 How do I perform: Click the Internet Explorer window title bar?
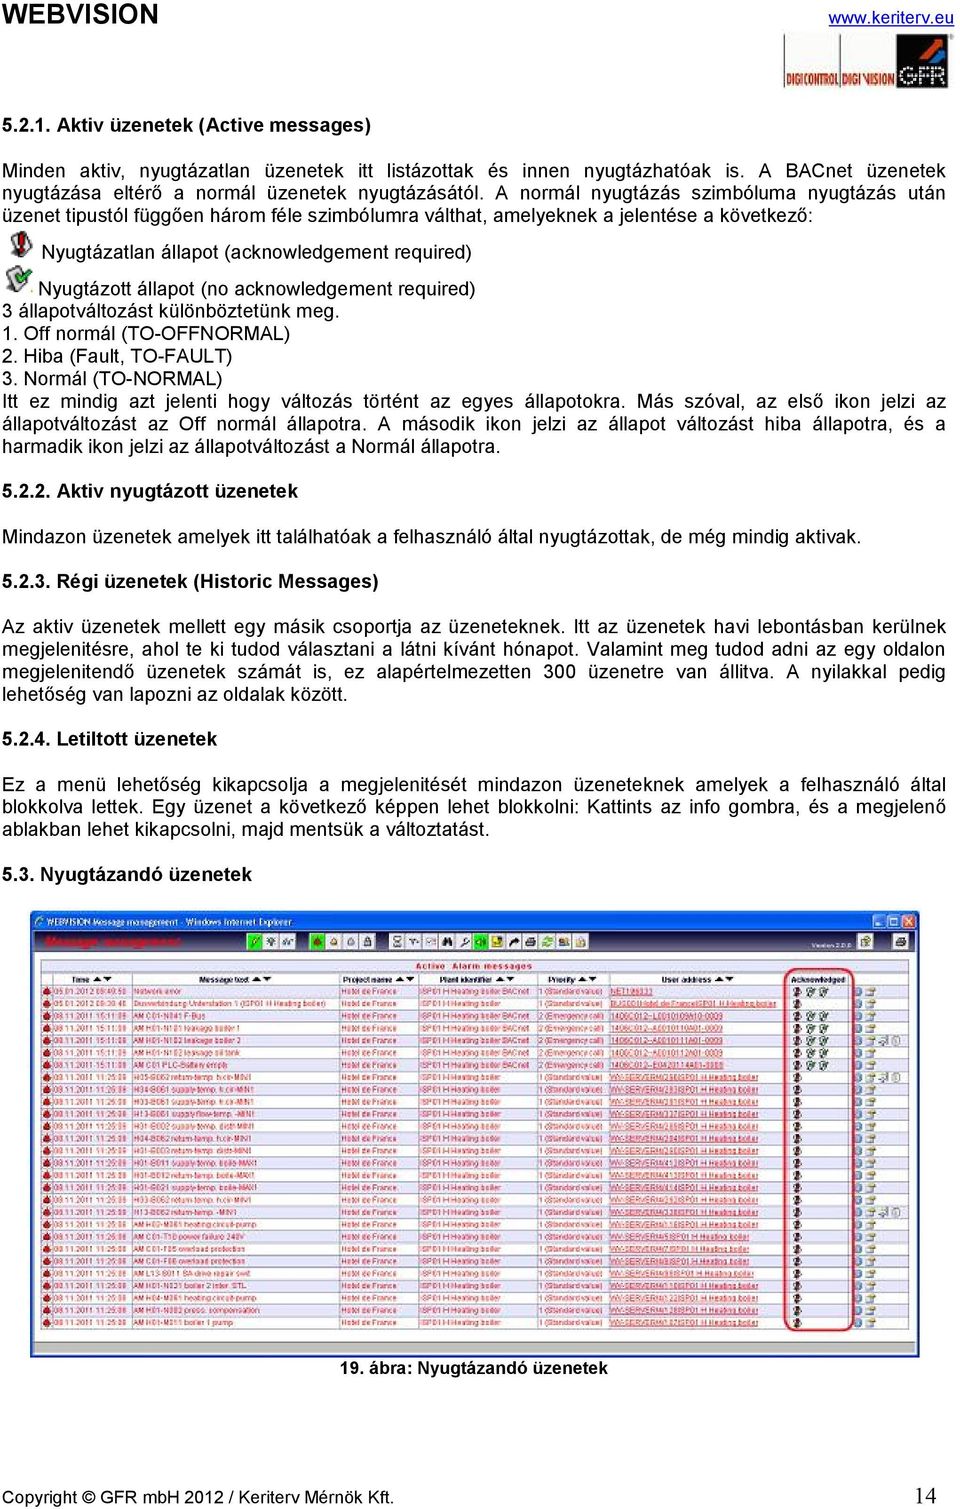[x=474, y=921]
